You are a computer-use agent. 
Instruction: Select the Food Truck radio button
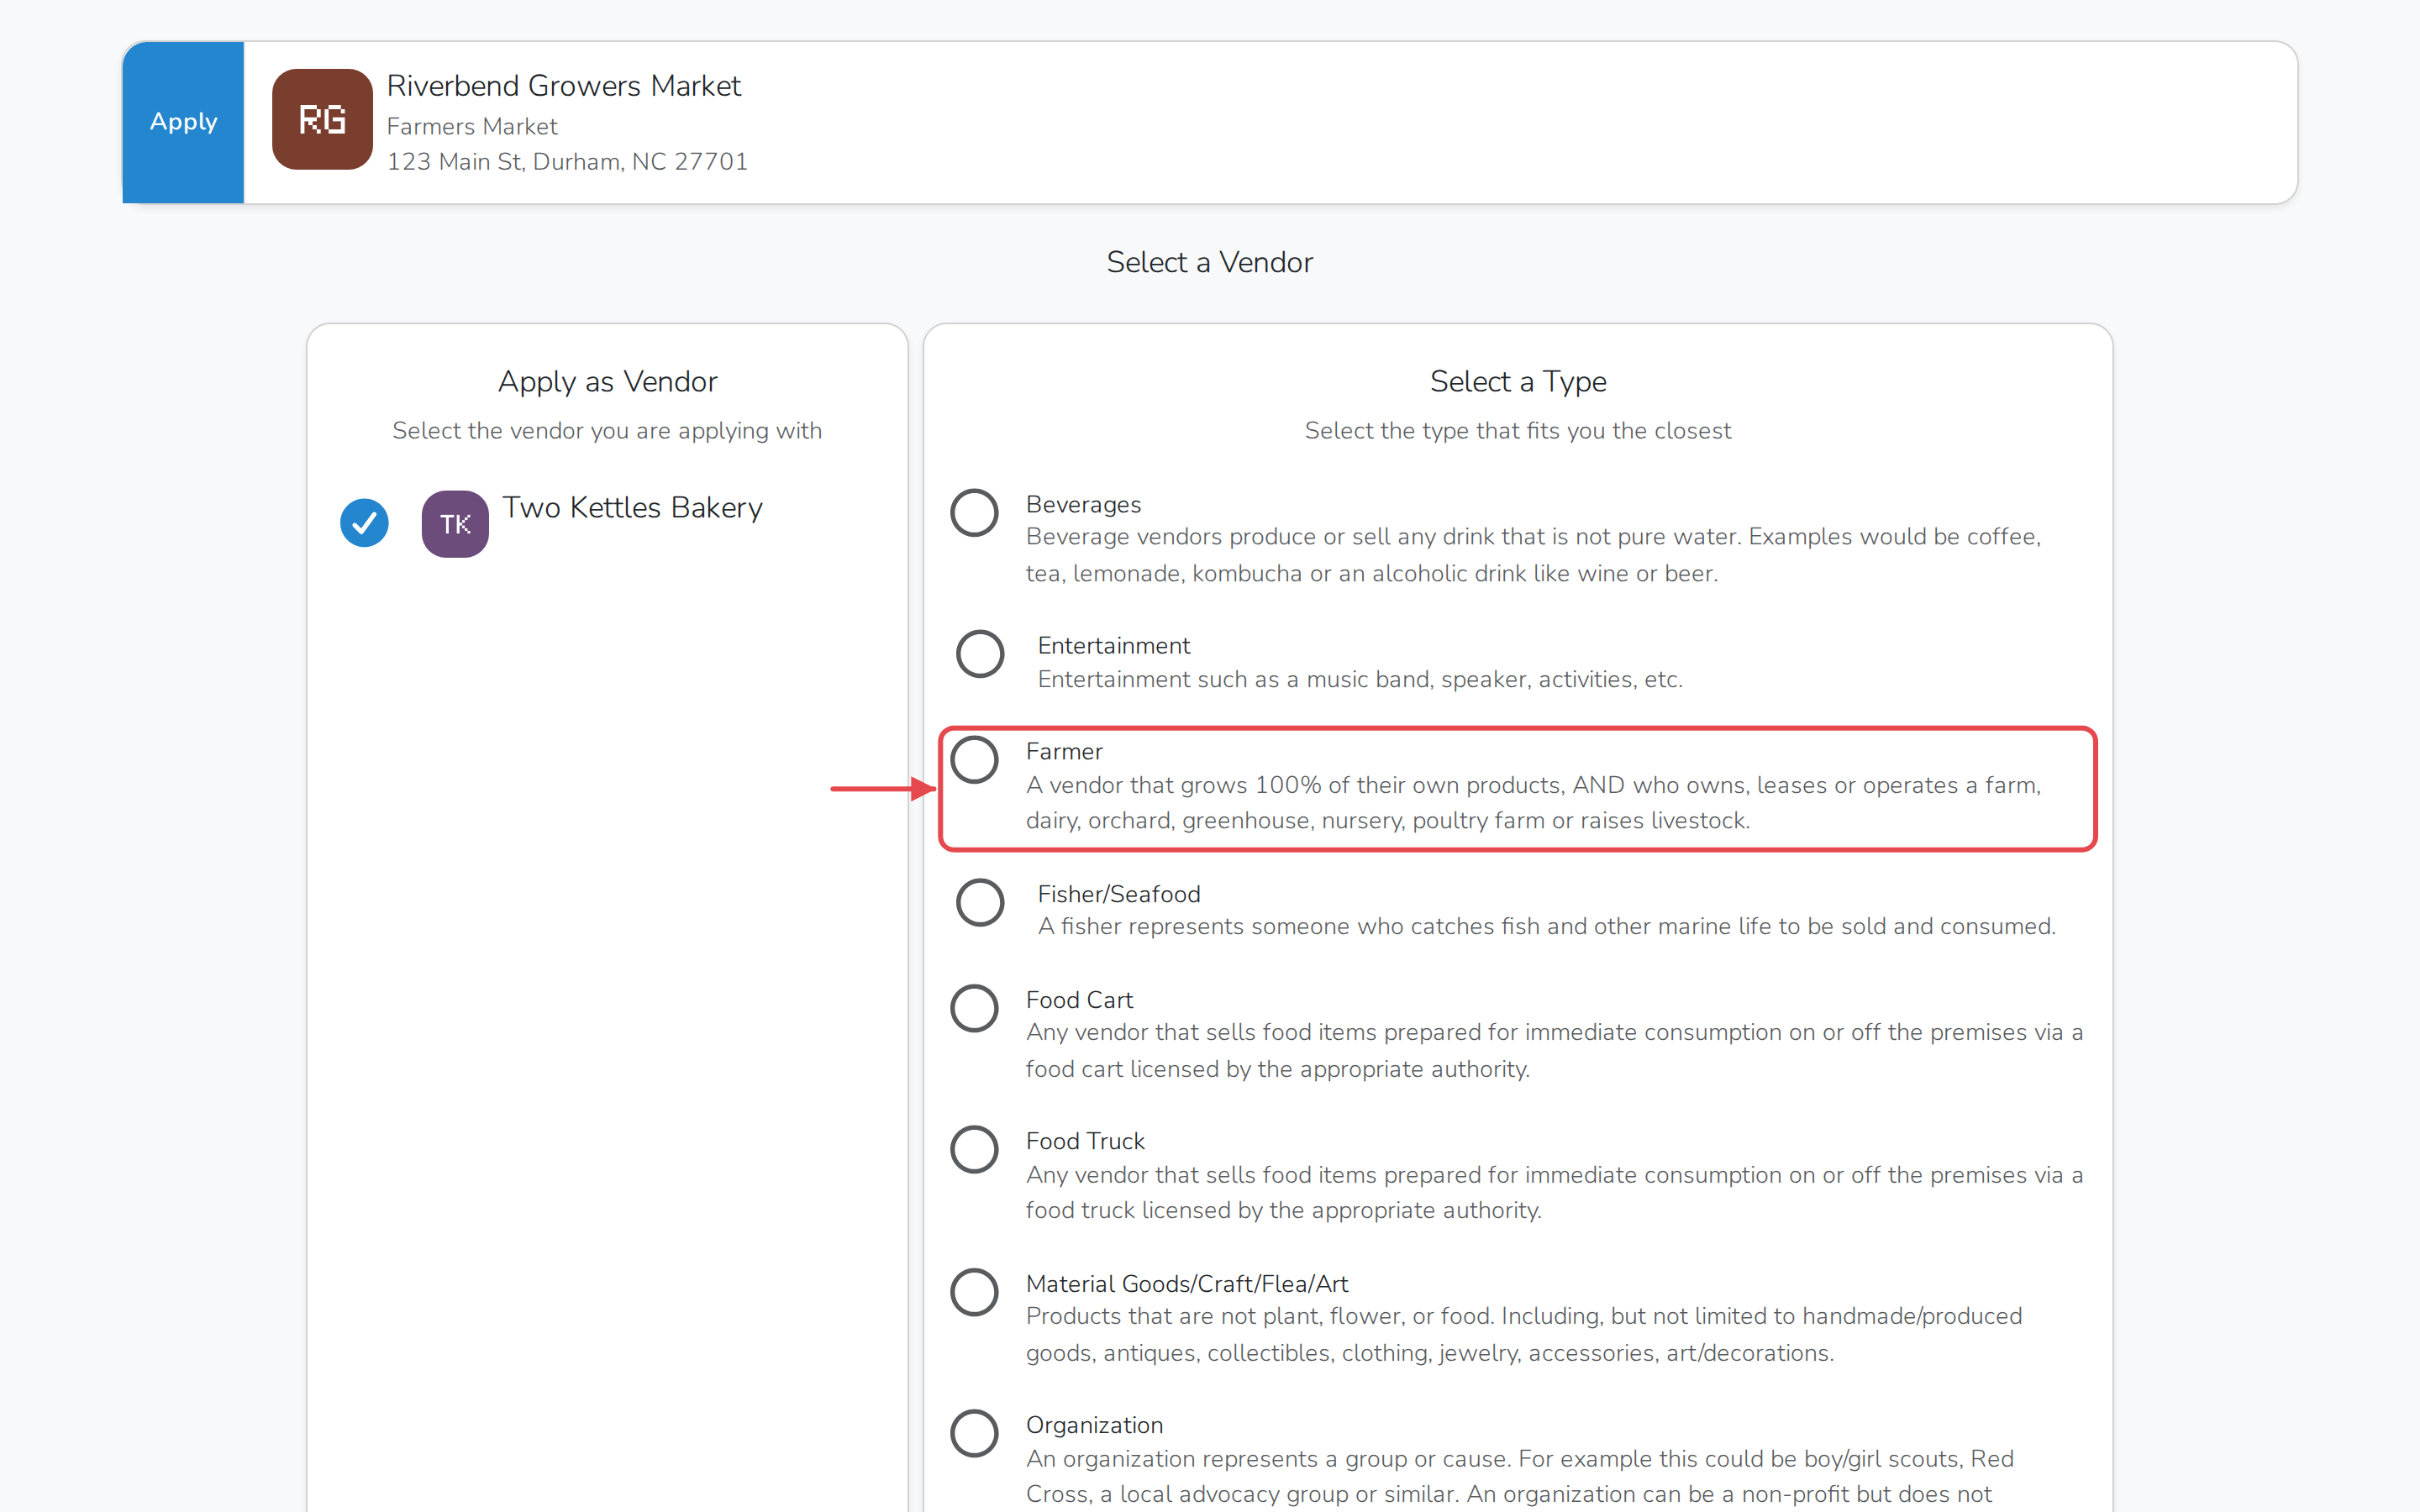coord(974,1150)
